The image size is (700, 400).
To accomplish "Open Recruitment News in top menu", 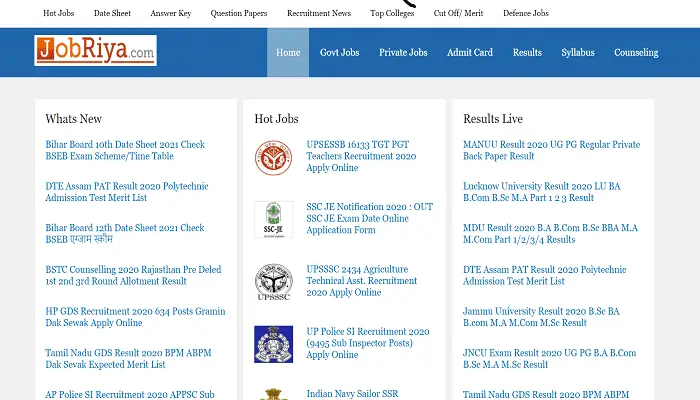I will [319, 13].
